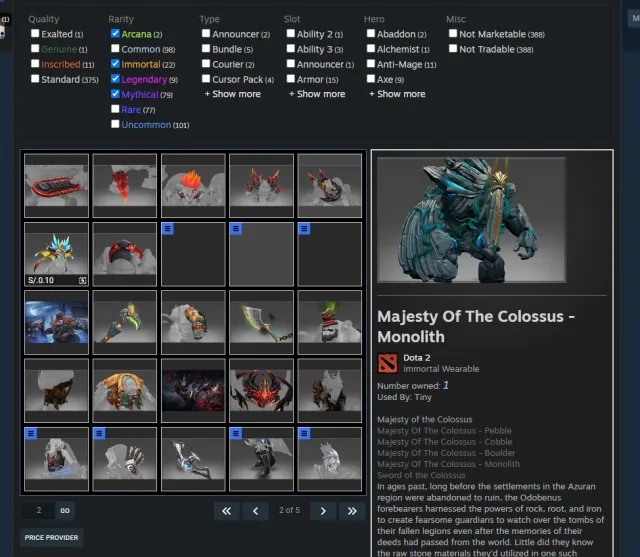Select the red hooded helmet item

coord(124,254)
